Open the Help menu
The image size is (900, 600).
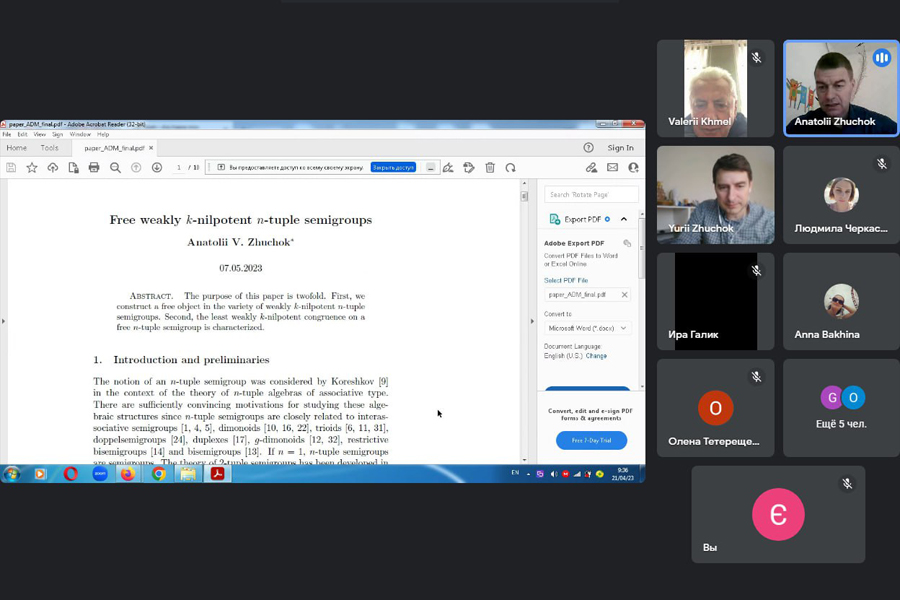coord(103,134)
